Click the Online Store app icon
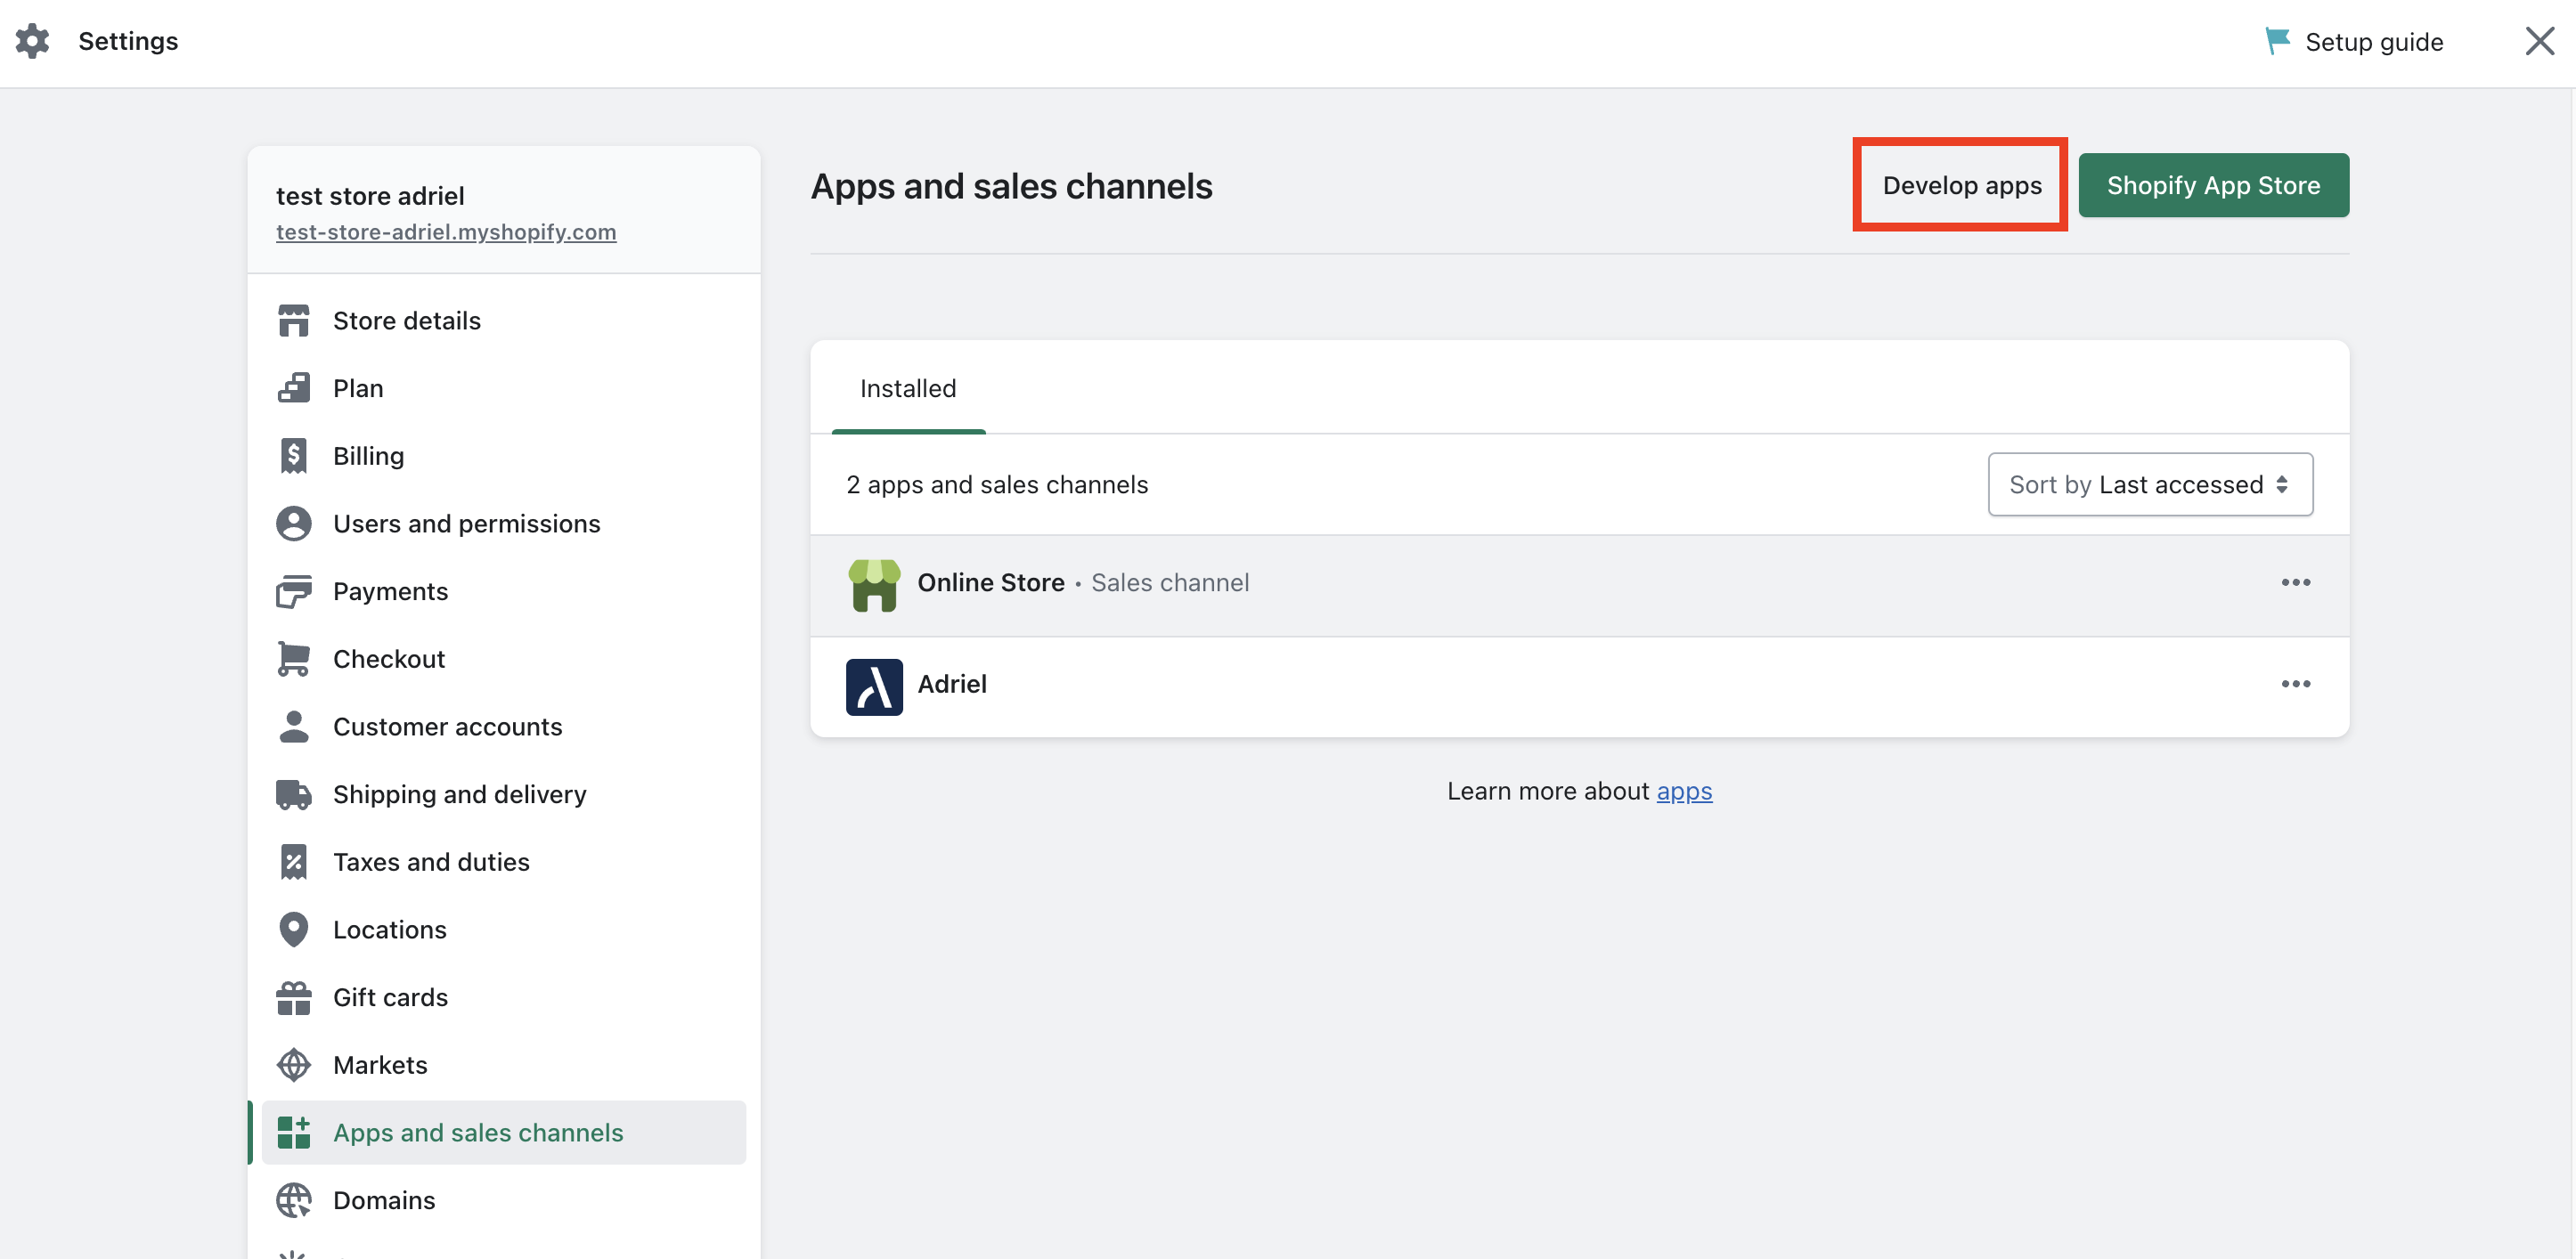 874,585
